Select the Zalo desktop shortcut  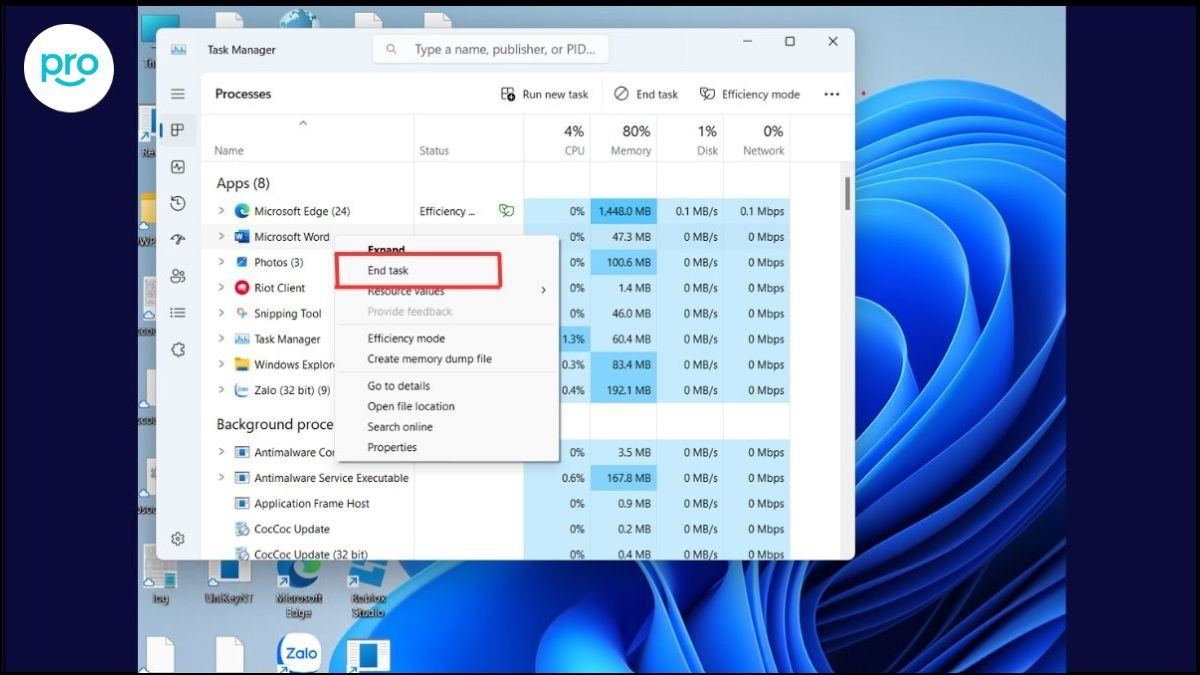click(x=299, y=653)
